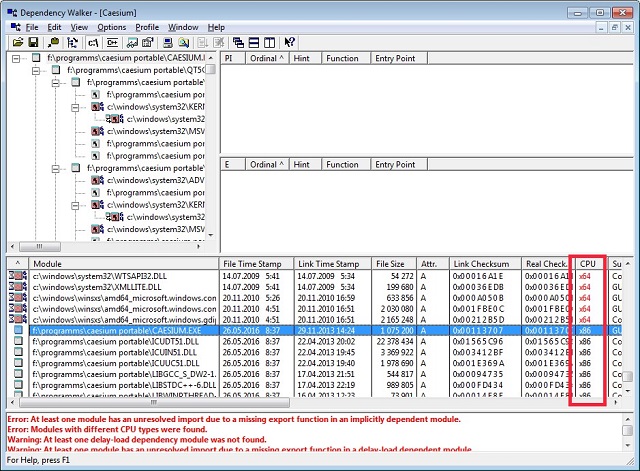
Task: Collapse the QT5C tree node
Action: (x=36, y=71)
